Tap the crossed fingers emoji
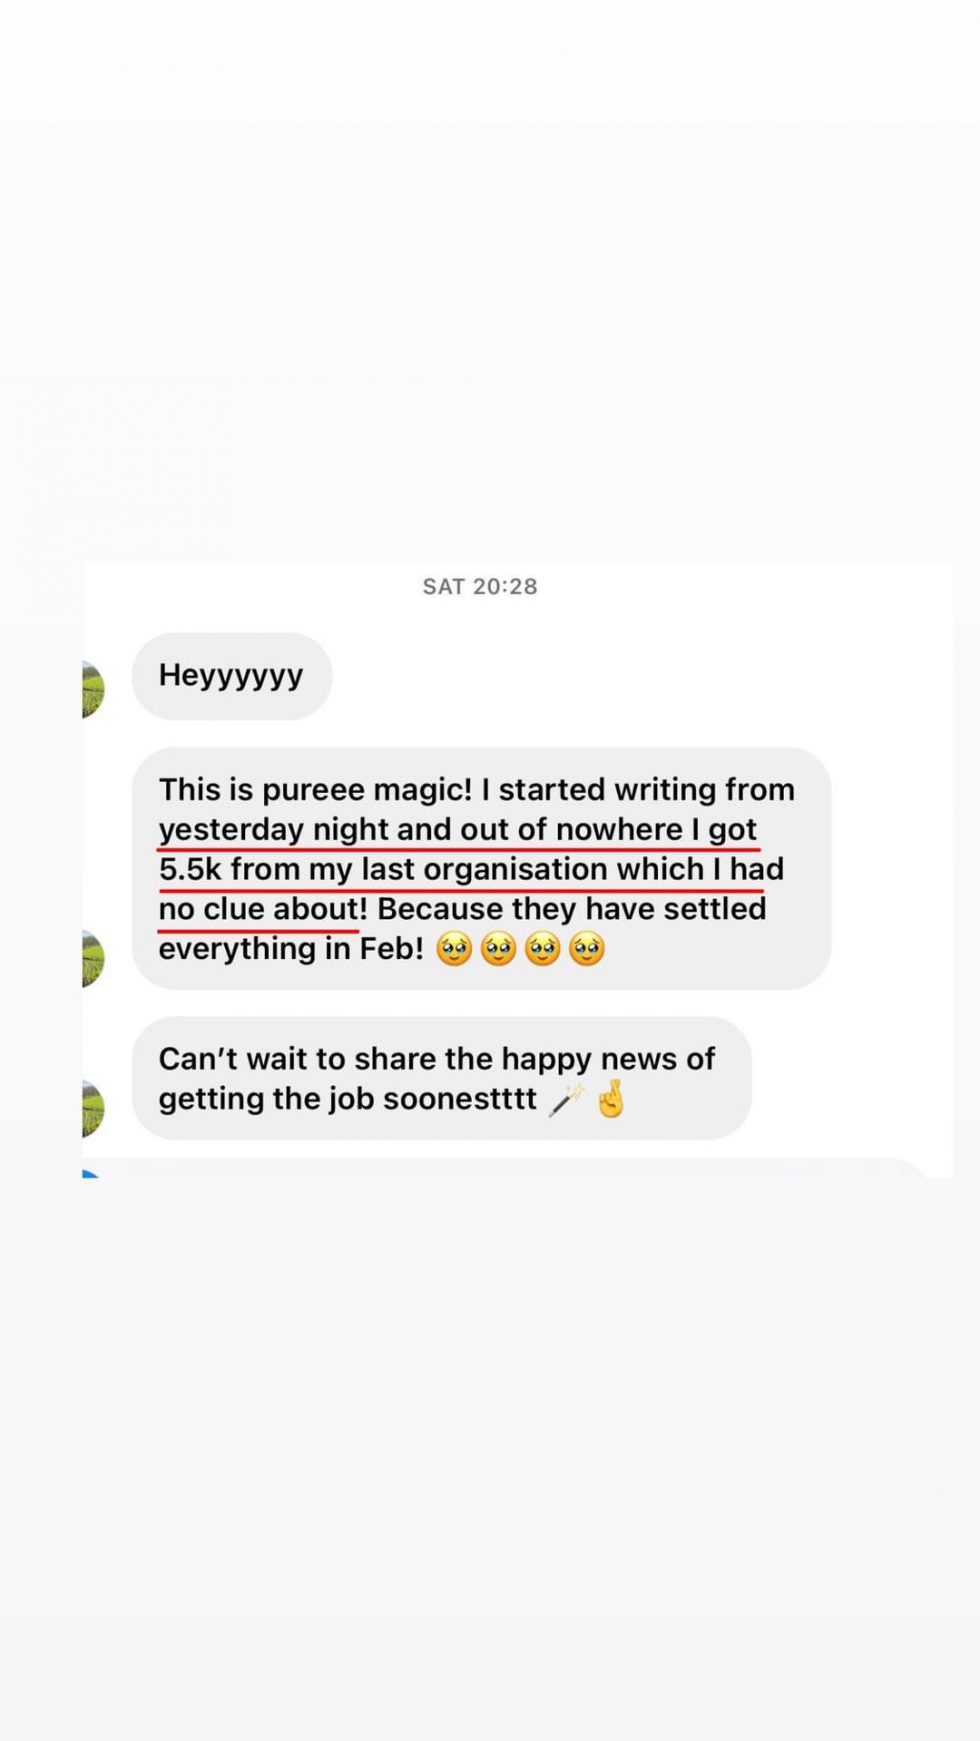This screenshot has width=980, height=1741. click(610, 1098)
